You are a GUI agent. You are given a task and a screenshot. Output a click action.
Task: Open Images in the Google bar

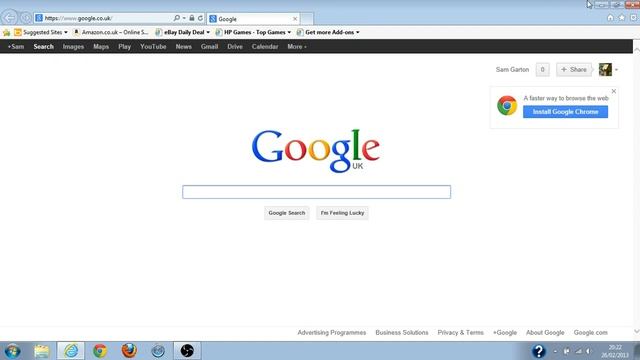pyautogui.click(x=73, y=47)
